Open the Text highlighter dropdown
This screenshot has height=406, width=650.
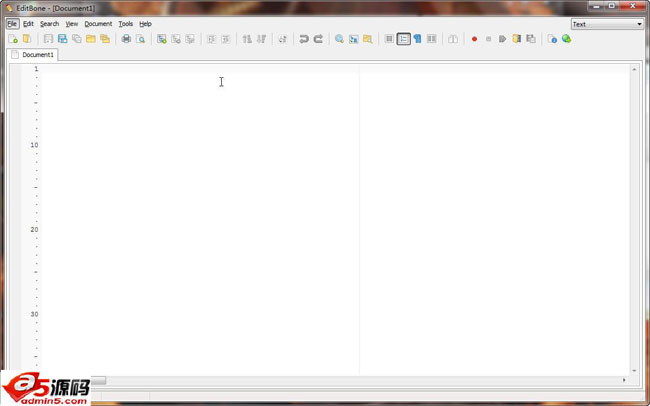[x=607, y=24]
